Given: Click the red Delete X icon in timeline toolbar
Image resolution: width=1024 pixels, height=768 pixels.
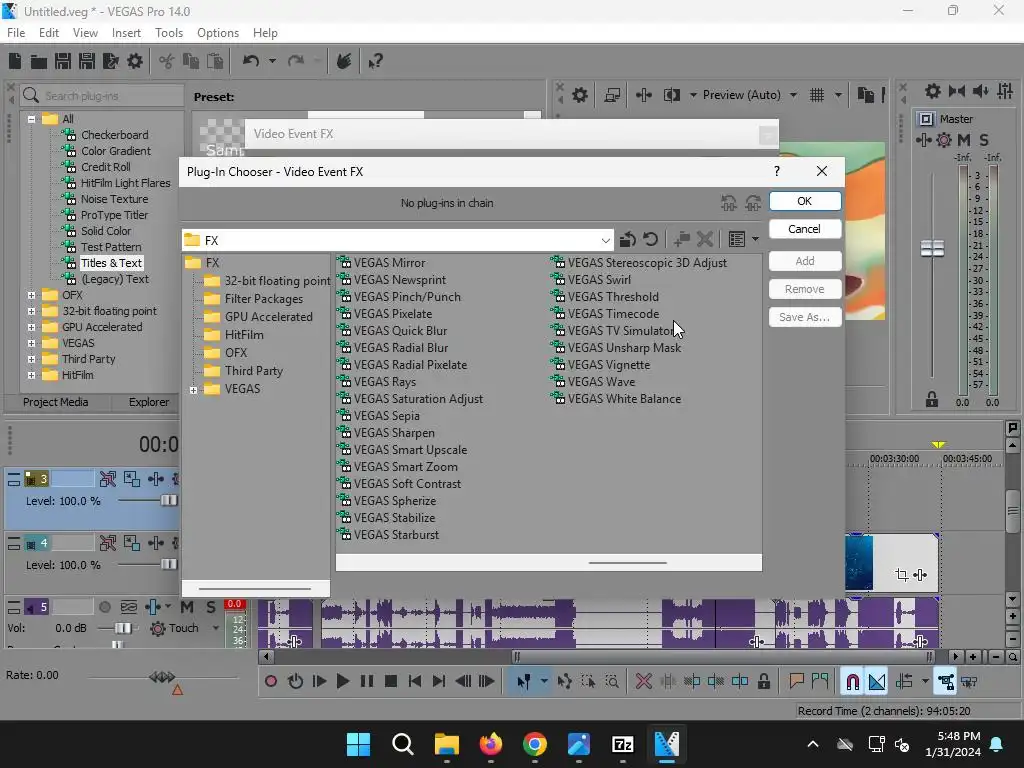Looking at the screenshot, I should (x=644, y=682).
